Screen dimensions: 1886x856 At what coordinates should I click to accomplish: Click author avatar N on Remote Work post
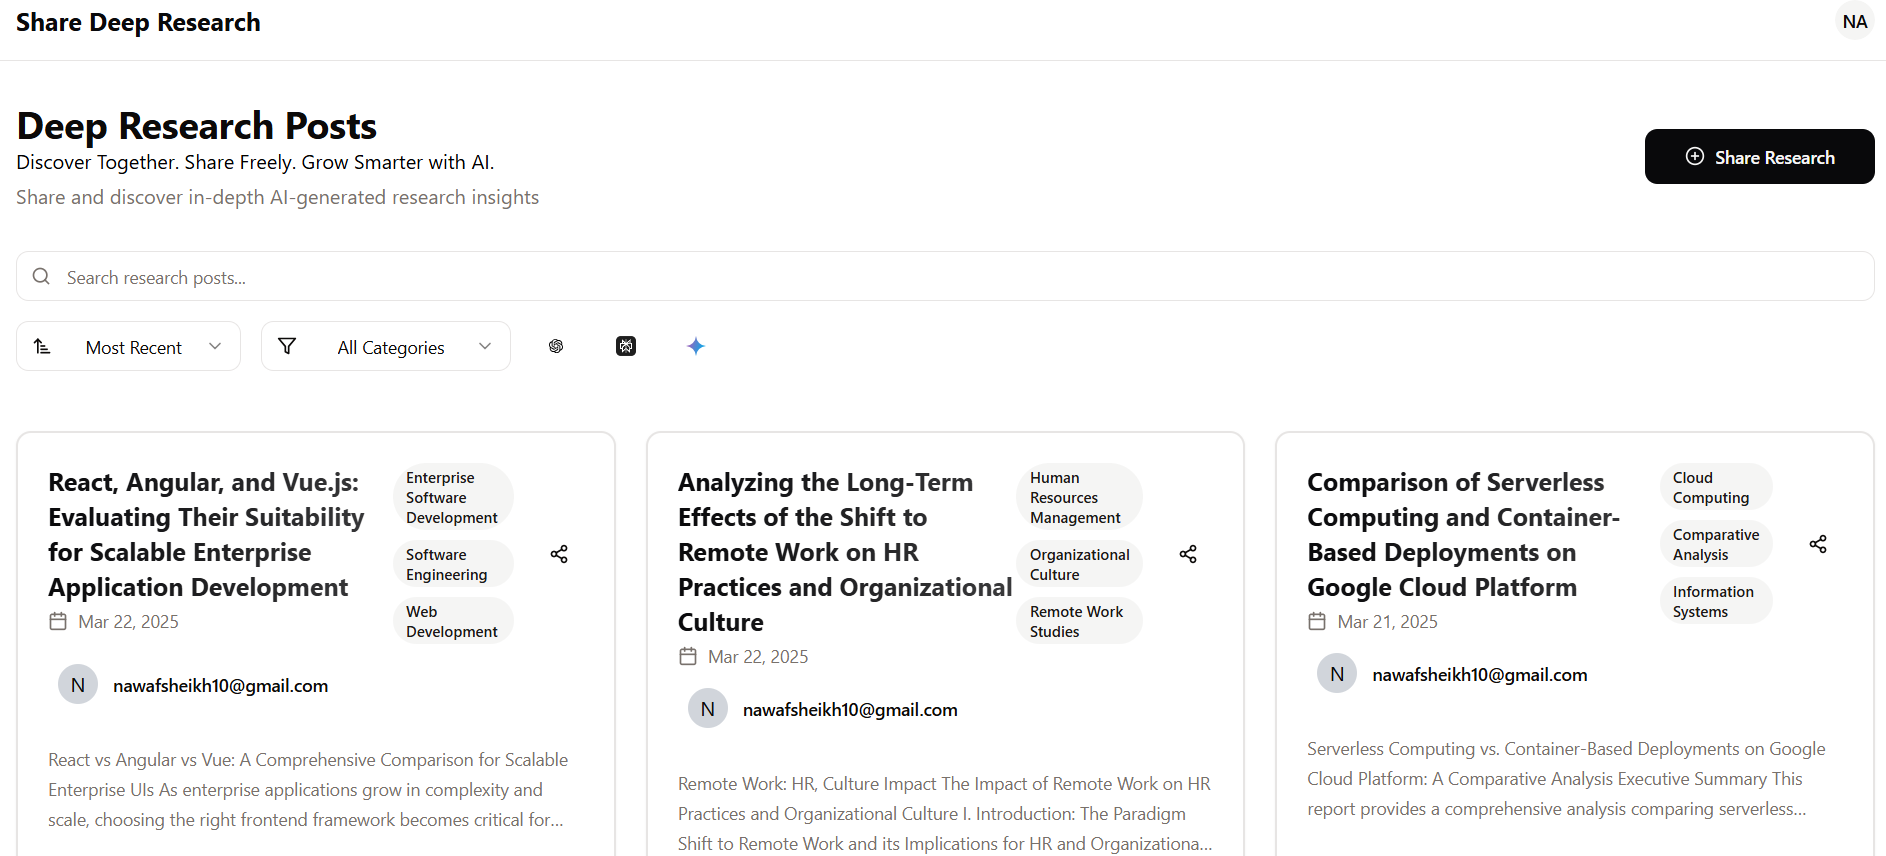(x=708, y=709)
